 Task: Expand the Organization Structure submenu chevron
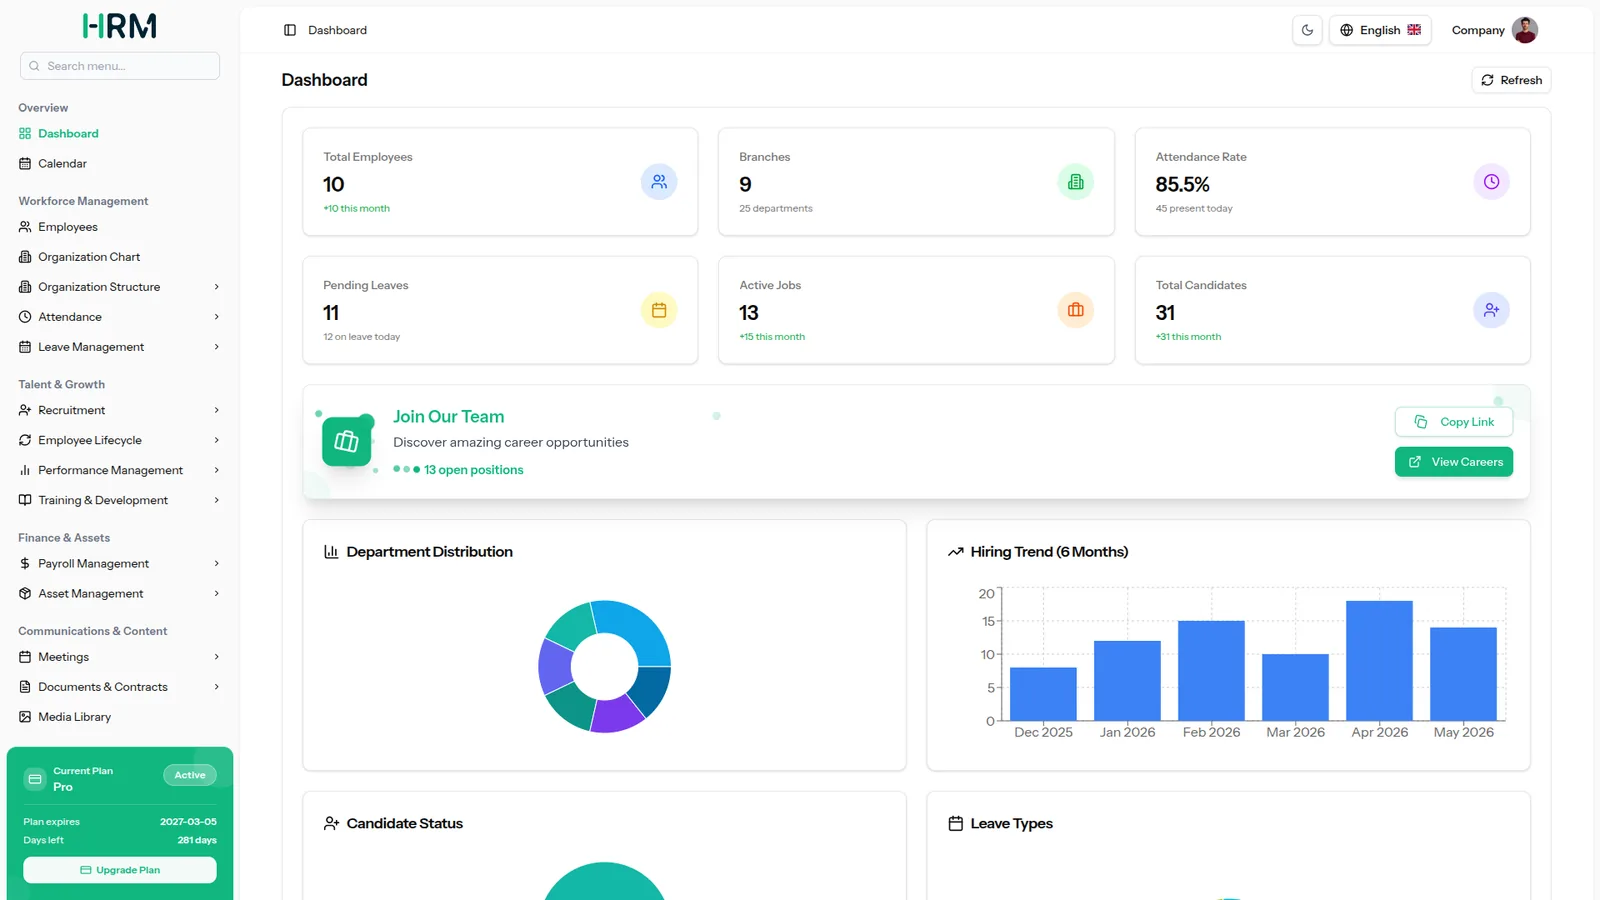pos(216,287)
